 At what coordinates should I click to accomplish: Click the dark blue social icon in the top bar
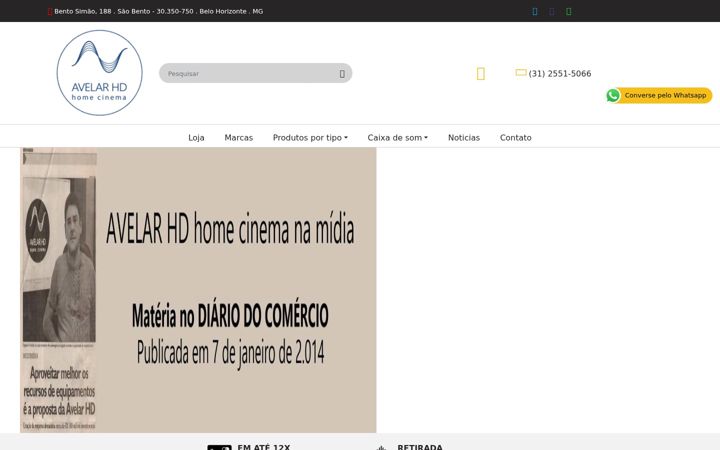point(552,11)
